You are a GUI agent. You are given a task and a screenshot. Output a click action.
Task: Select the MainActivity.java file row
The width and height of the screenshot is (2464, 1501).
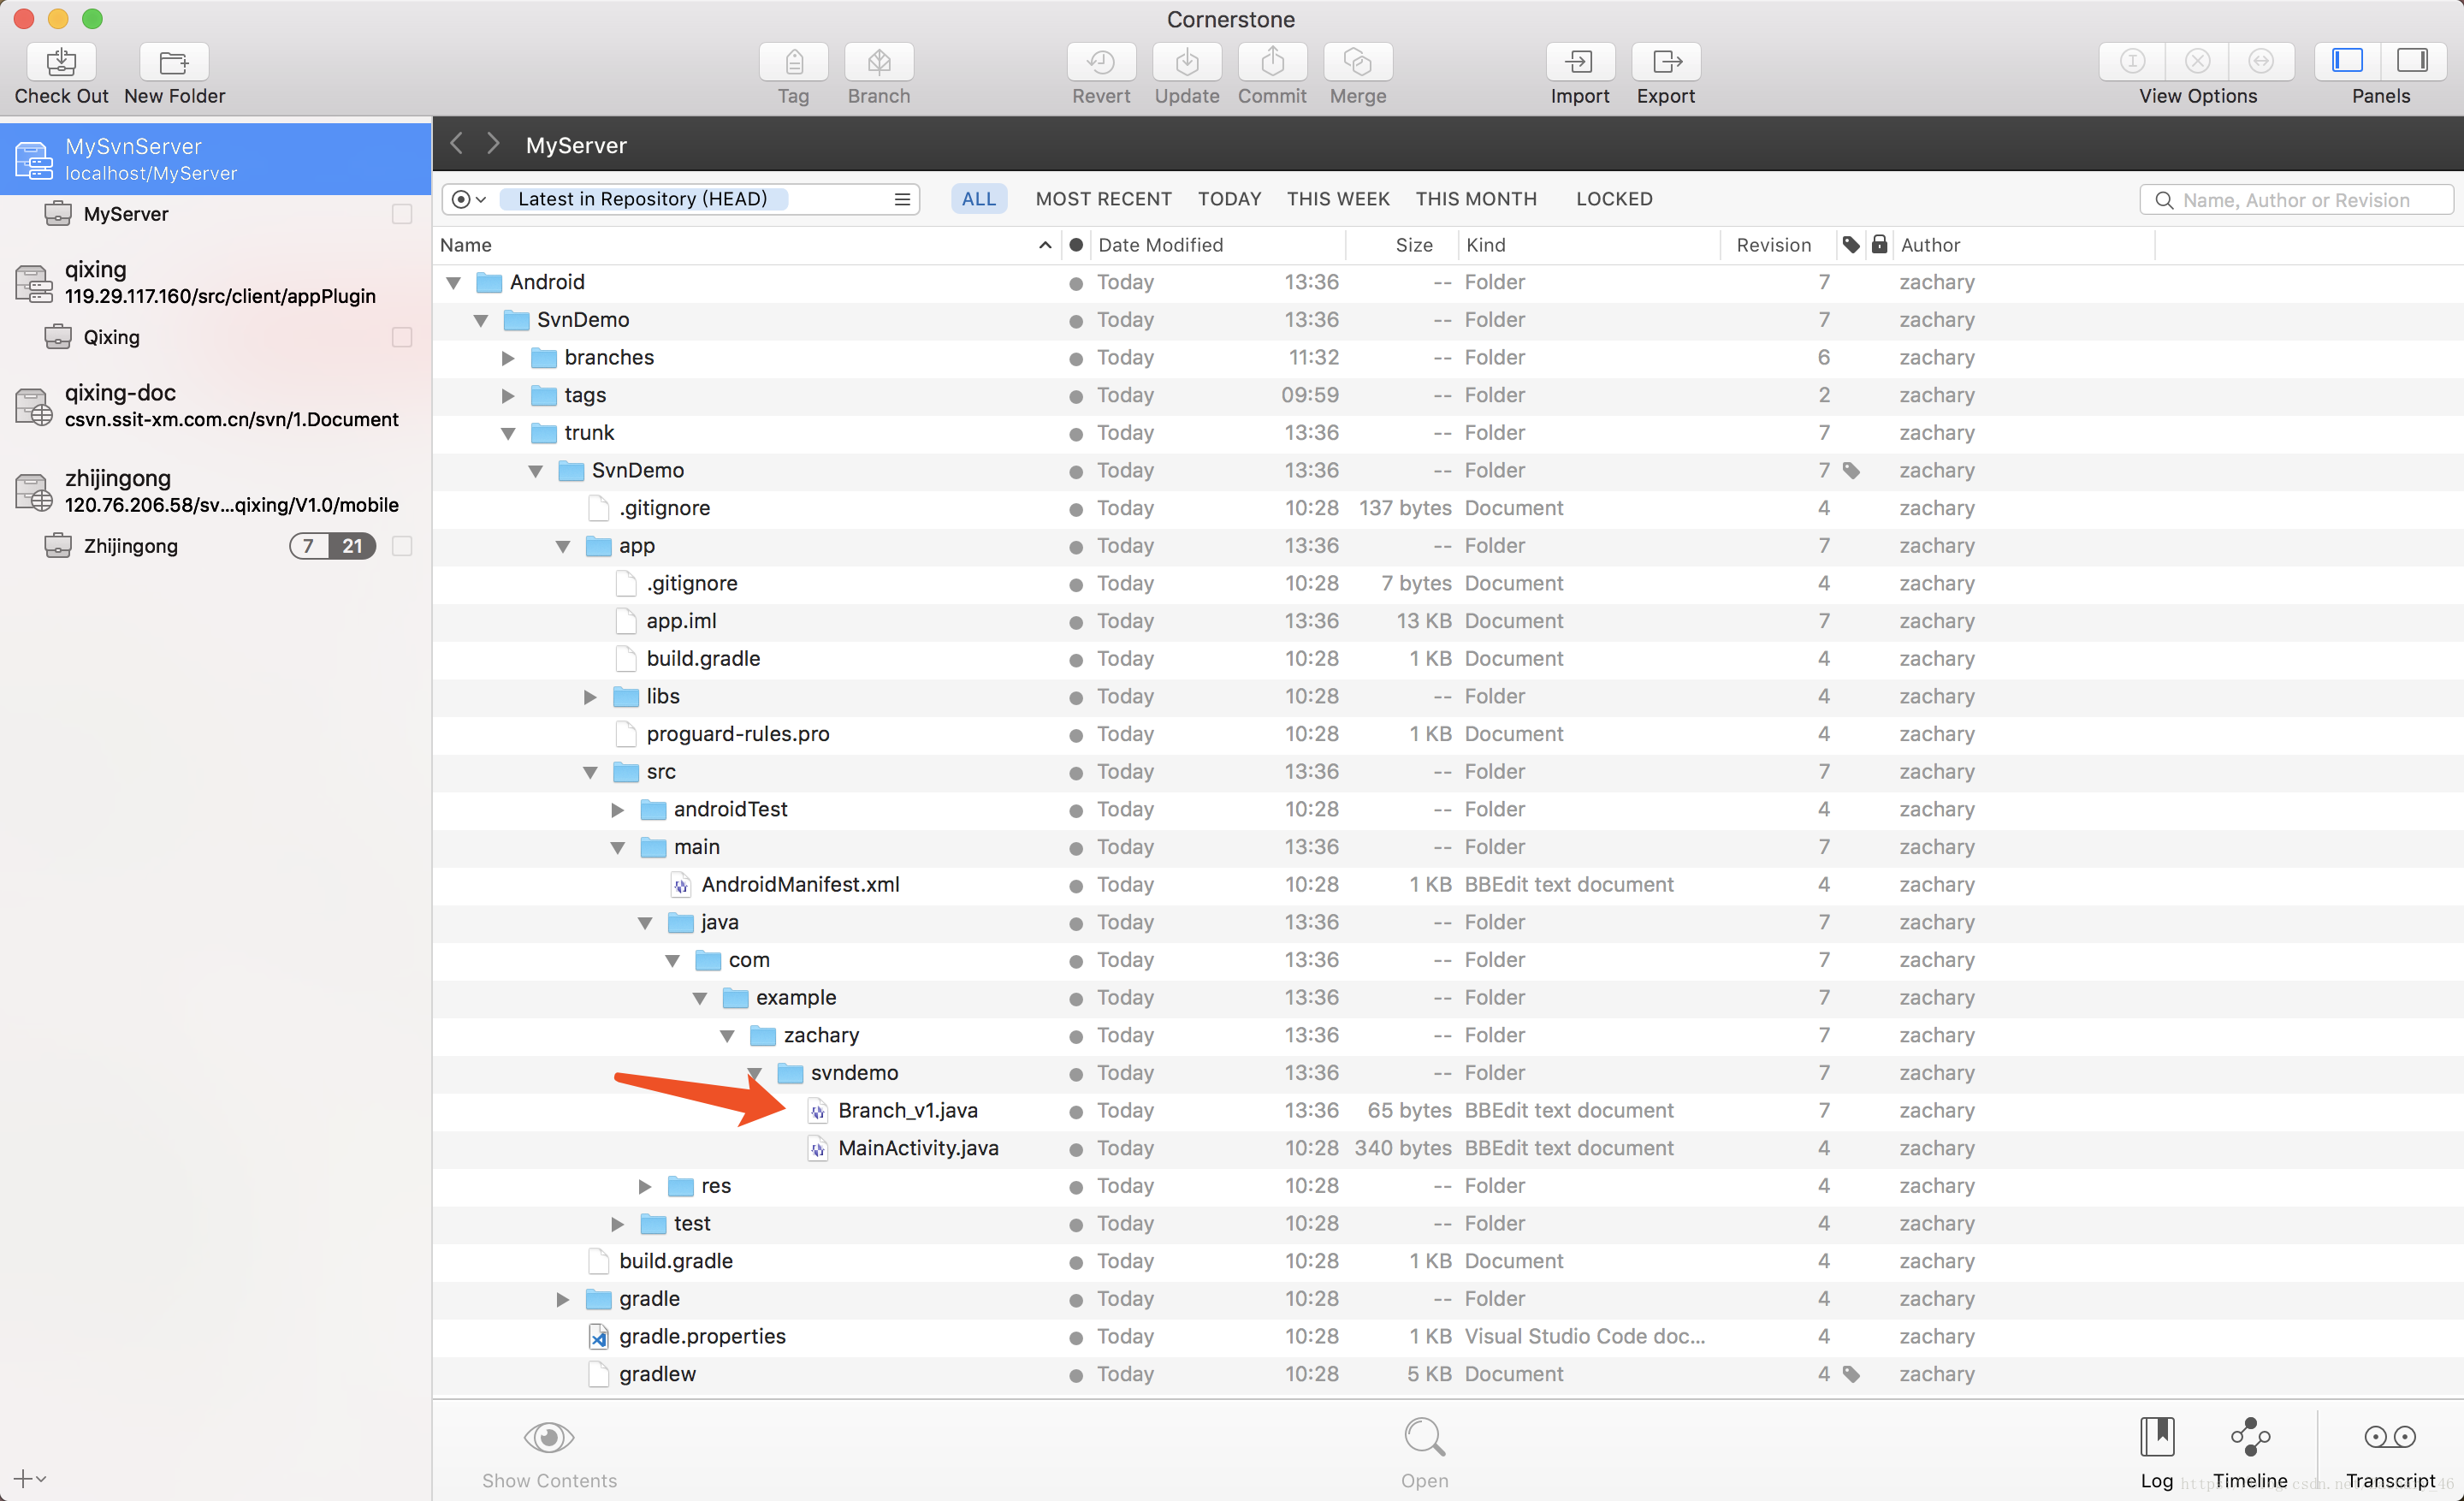click(x=1448, y=1149)
